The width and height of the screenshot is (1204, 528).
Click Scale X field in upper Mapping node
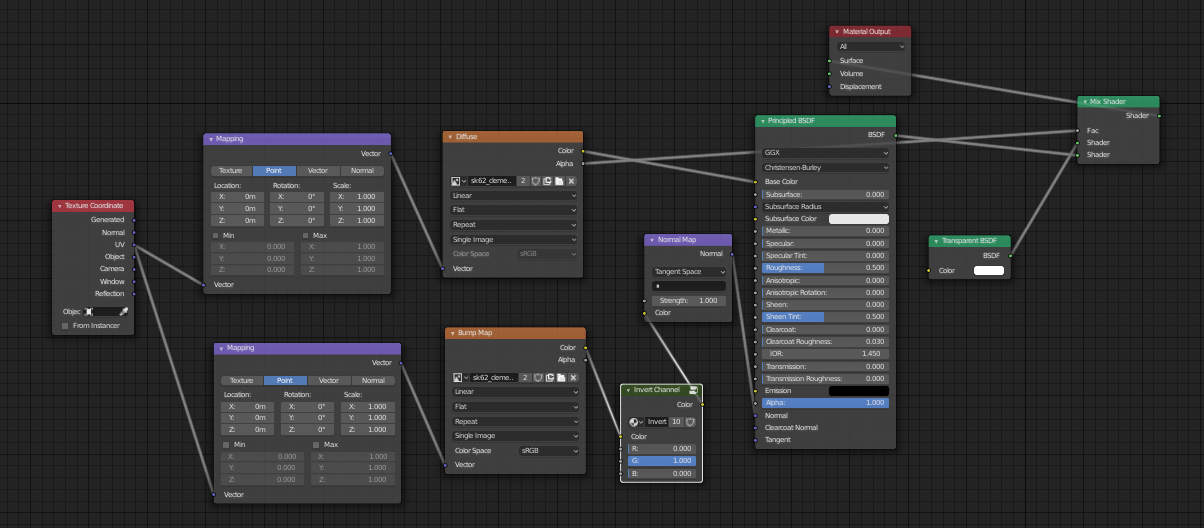357,197
